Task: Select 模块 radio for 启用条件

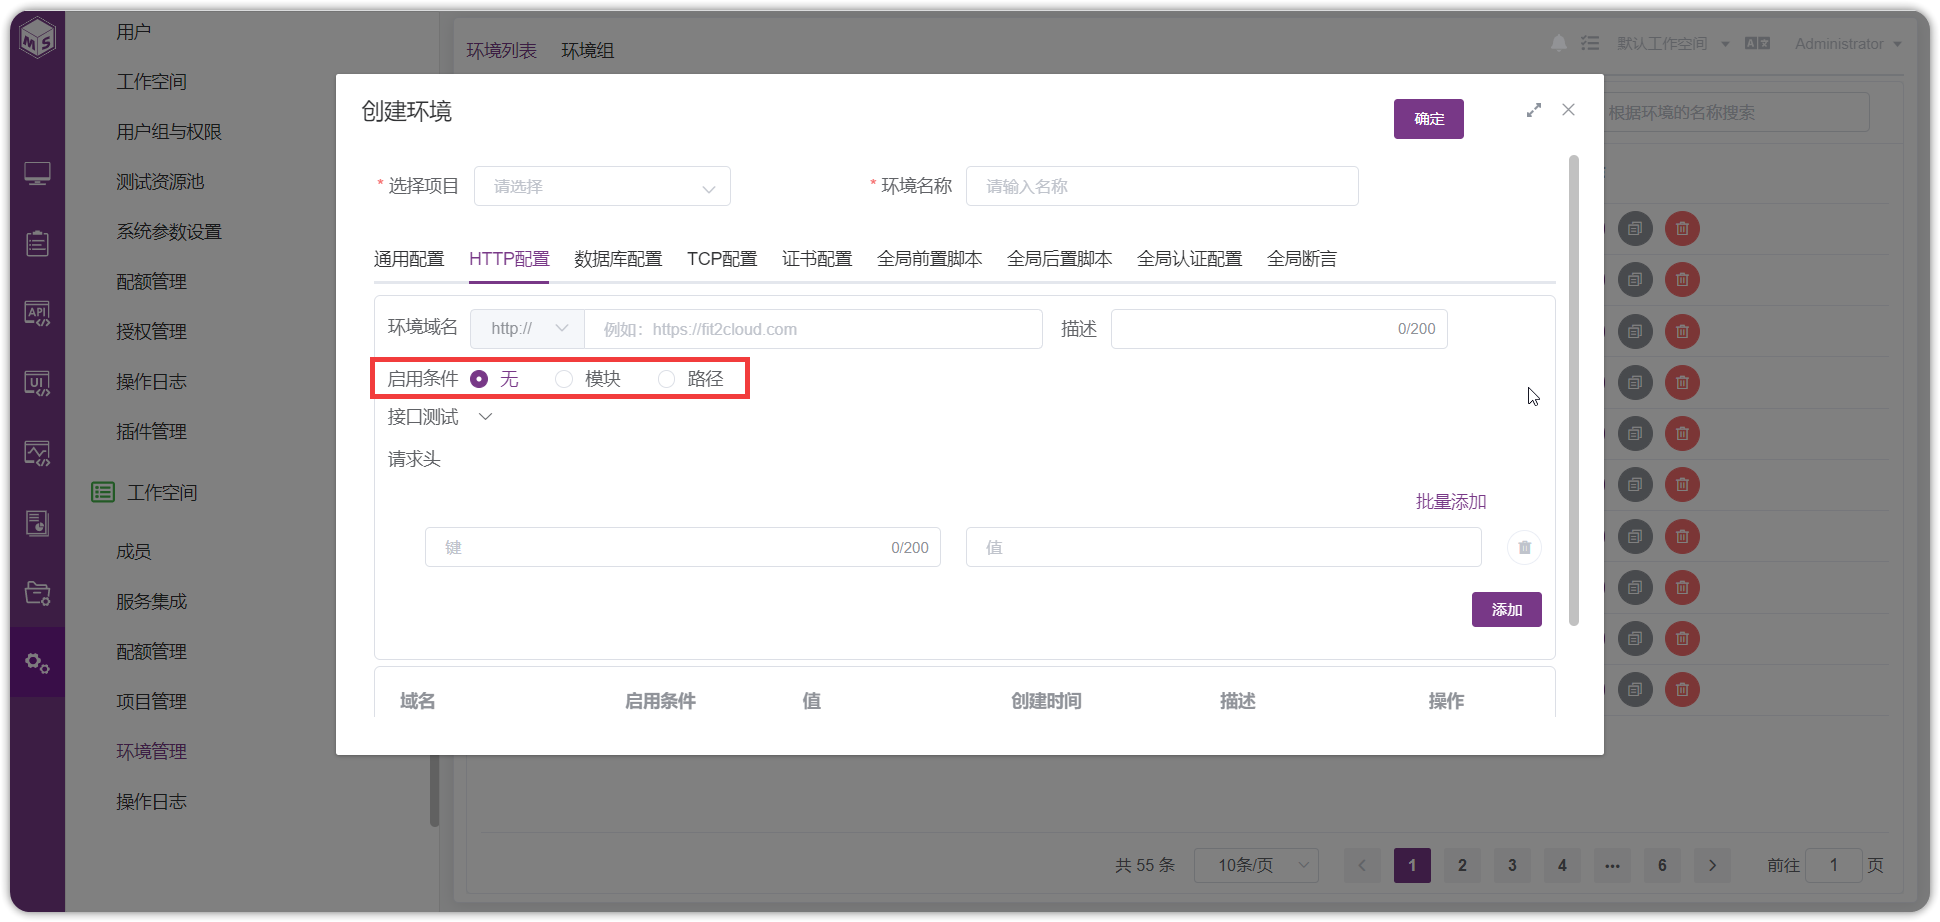Action: [x=564, y=379]
